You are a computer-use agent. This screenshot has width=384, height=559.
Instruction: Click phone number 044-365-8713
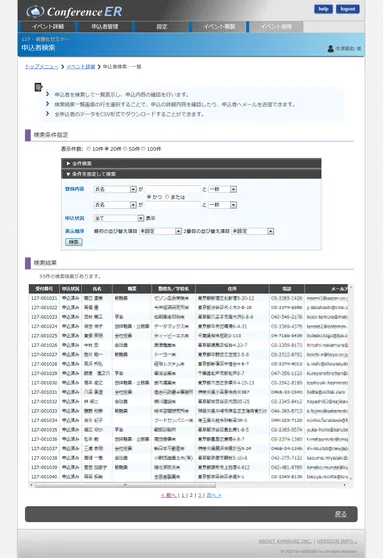287,411
